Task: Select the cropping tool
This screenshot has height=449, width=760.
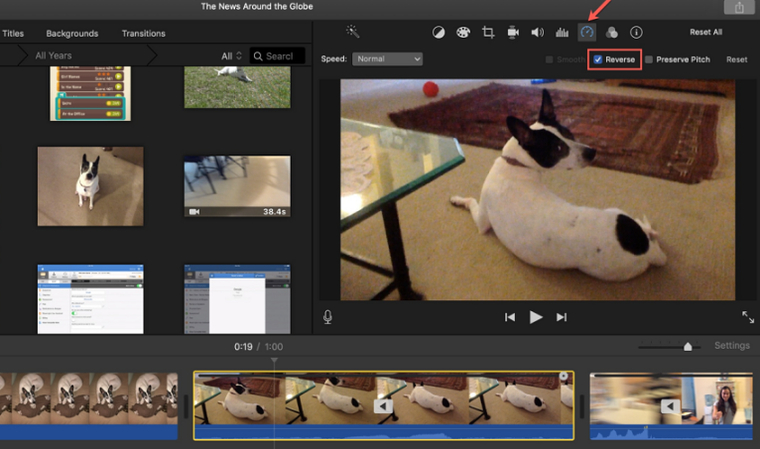Action: pos(488,32)
